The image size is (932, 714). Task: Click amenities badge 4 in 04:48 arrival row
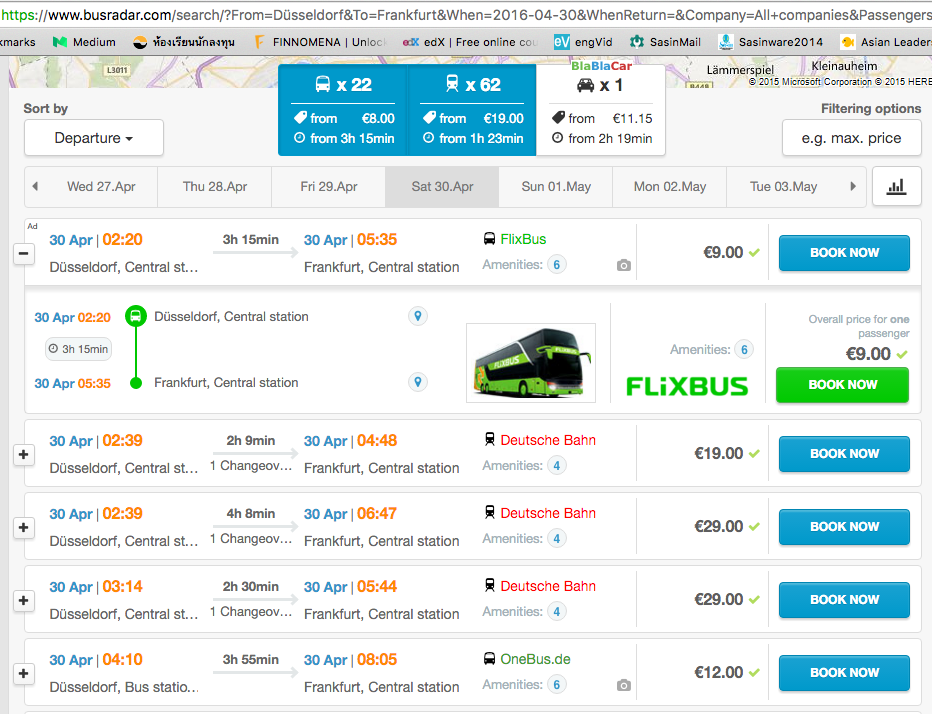557,465
